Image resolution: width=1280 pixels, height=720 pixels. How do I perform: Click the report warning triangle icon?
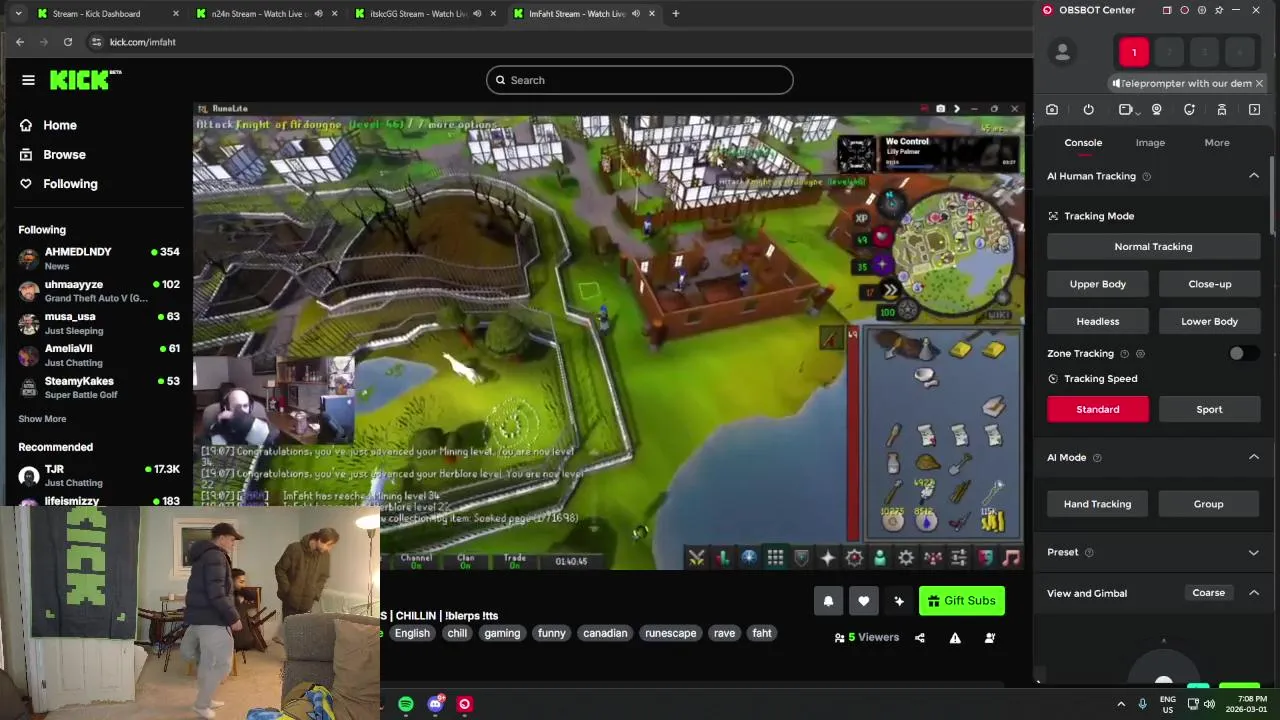[x=955, y=638]
